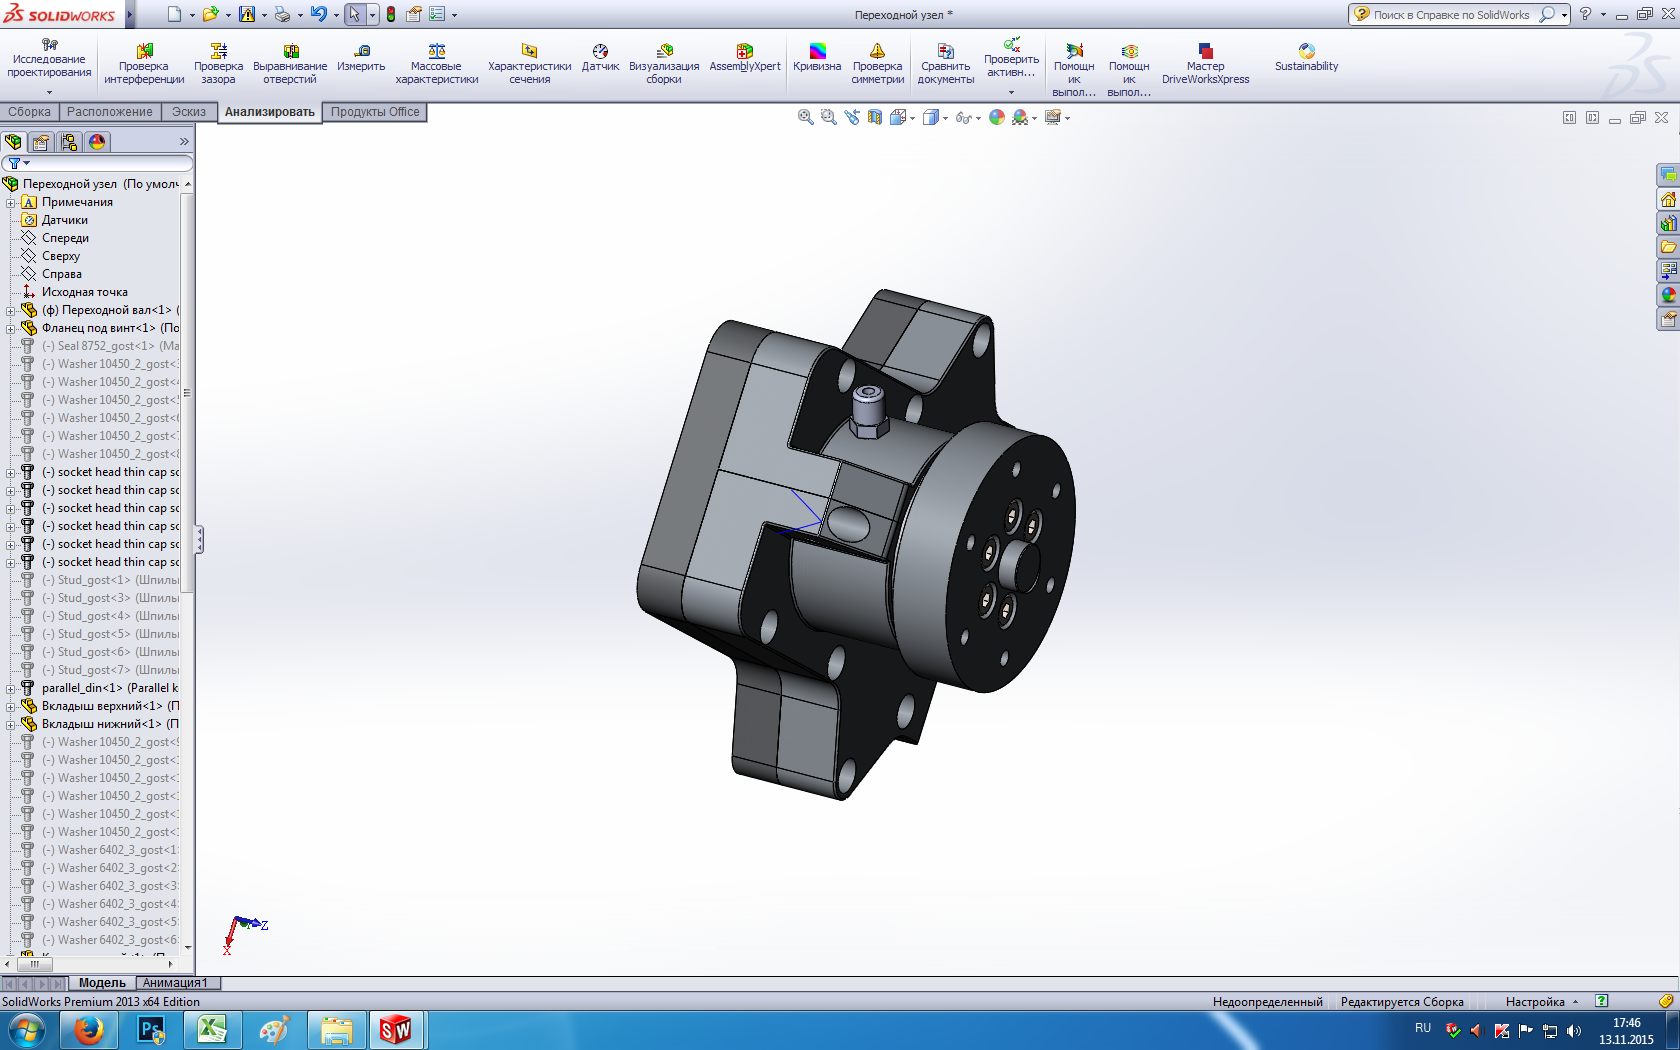Expand the Фланец под винт<1> component
The image size is (1680, 1050).
(11, 328)
